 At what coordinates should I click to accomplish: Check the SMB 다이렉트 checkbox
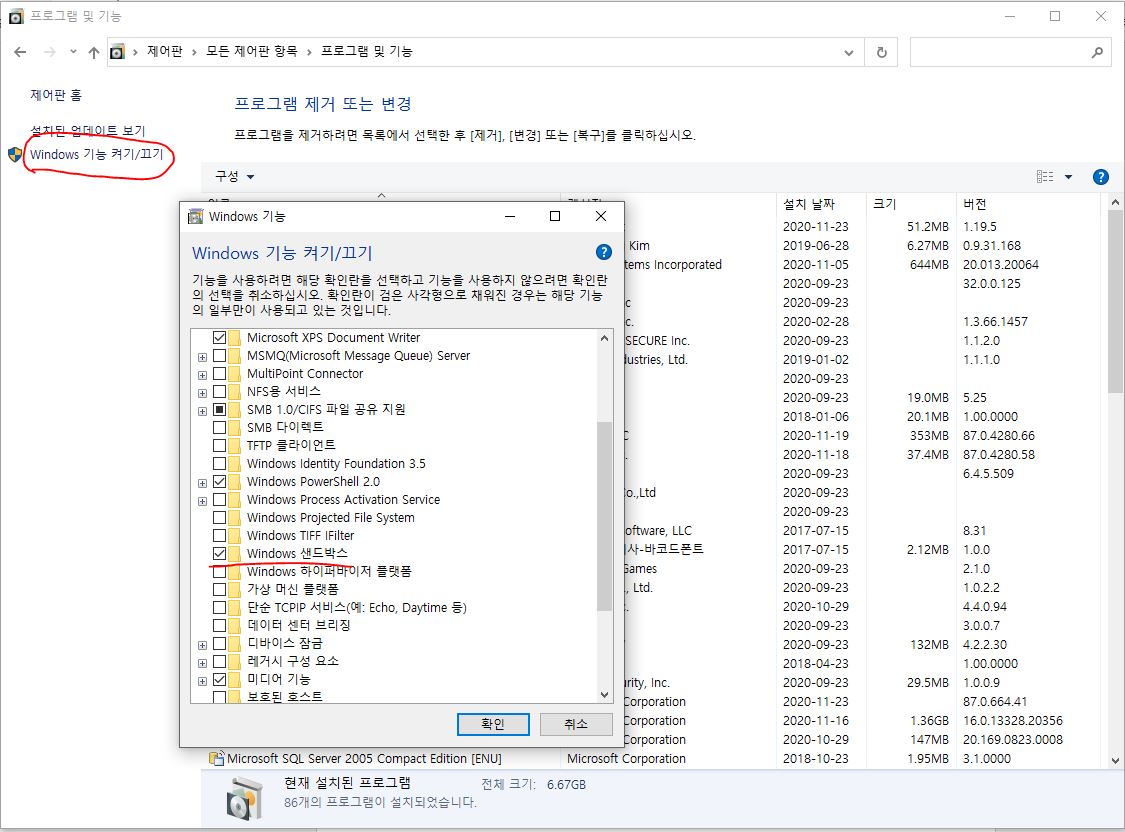tap(220, 427)
